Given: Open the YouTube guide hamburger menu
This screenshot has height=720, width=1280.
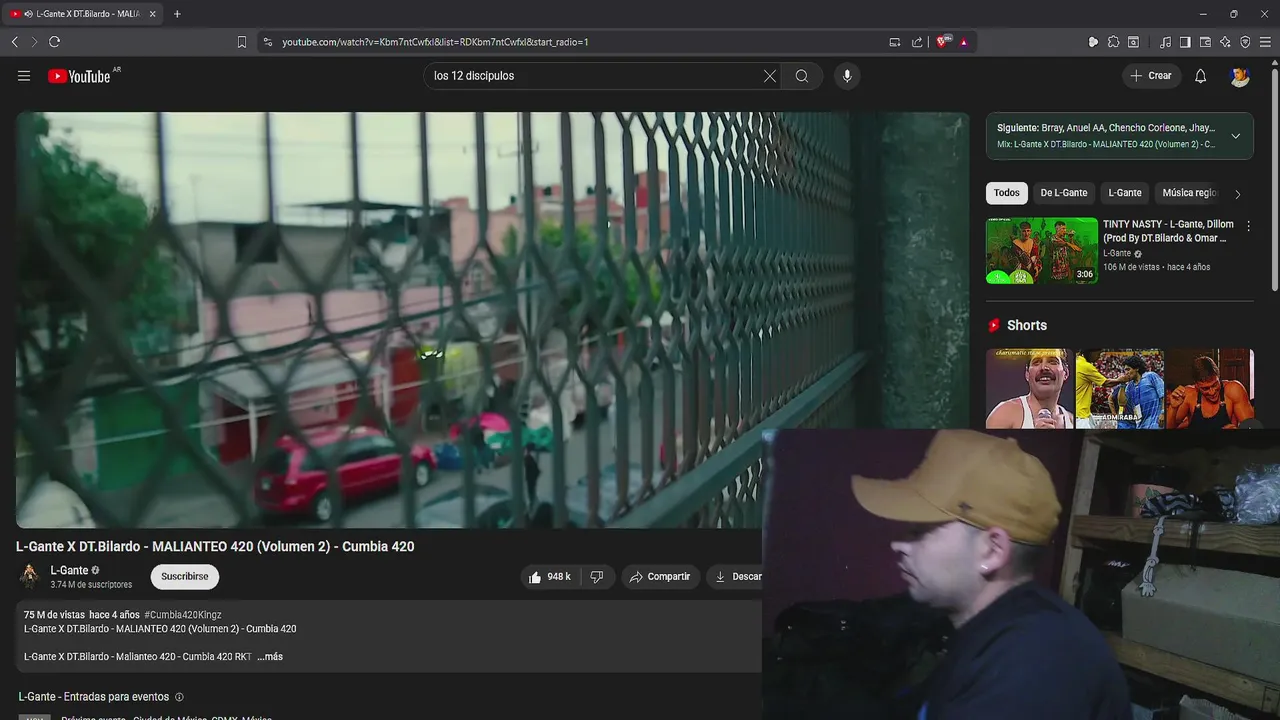Looking at the screenshot, I should pyautogui.click(x=24, y=76).
